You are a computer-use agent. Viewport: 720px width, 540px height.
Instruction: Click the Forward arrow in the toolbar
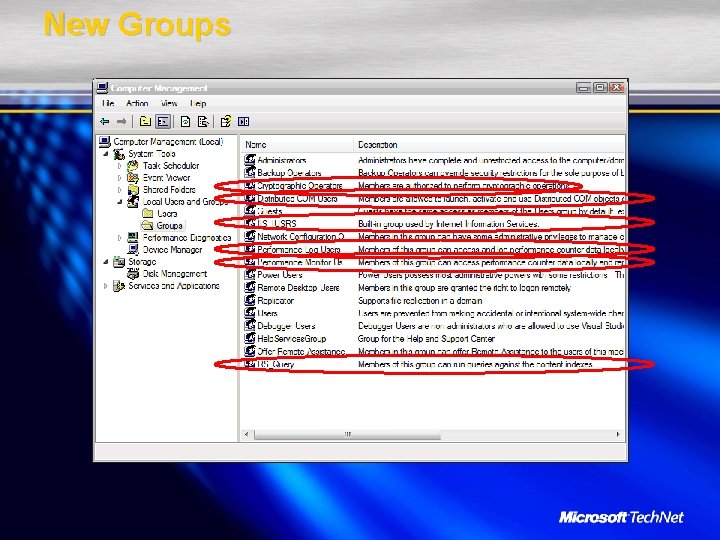[x=121, y=121]
